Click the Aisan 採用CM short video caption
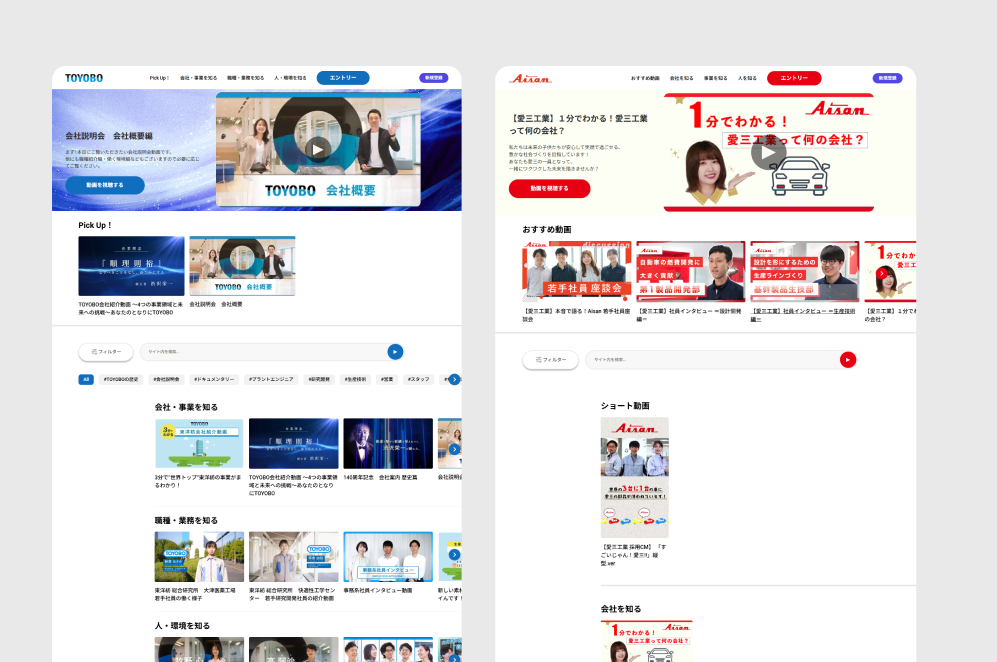Image resolution: width=997 pixels, height=662 pixels. [633, 555]
